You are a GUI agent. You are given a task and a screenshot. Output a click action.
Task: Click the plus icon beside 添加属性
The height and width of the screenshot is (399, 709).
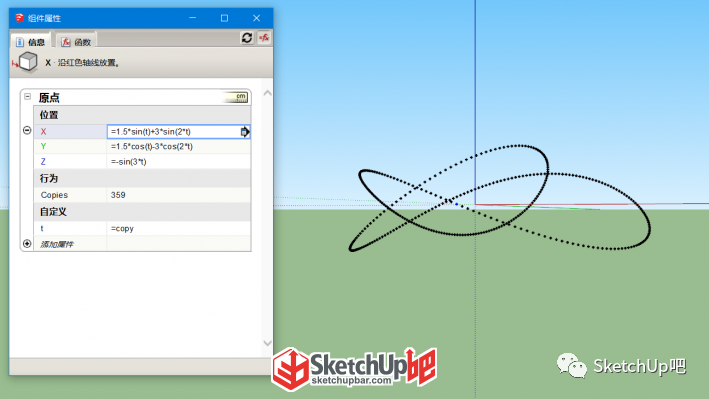point(27,244)
